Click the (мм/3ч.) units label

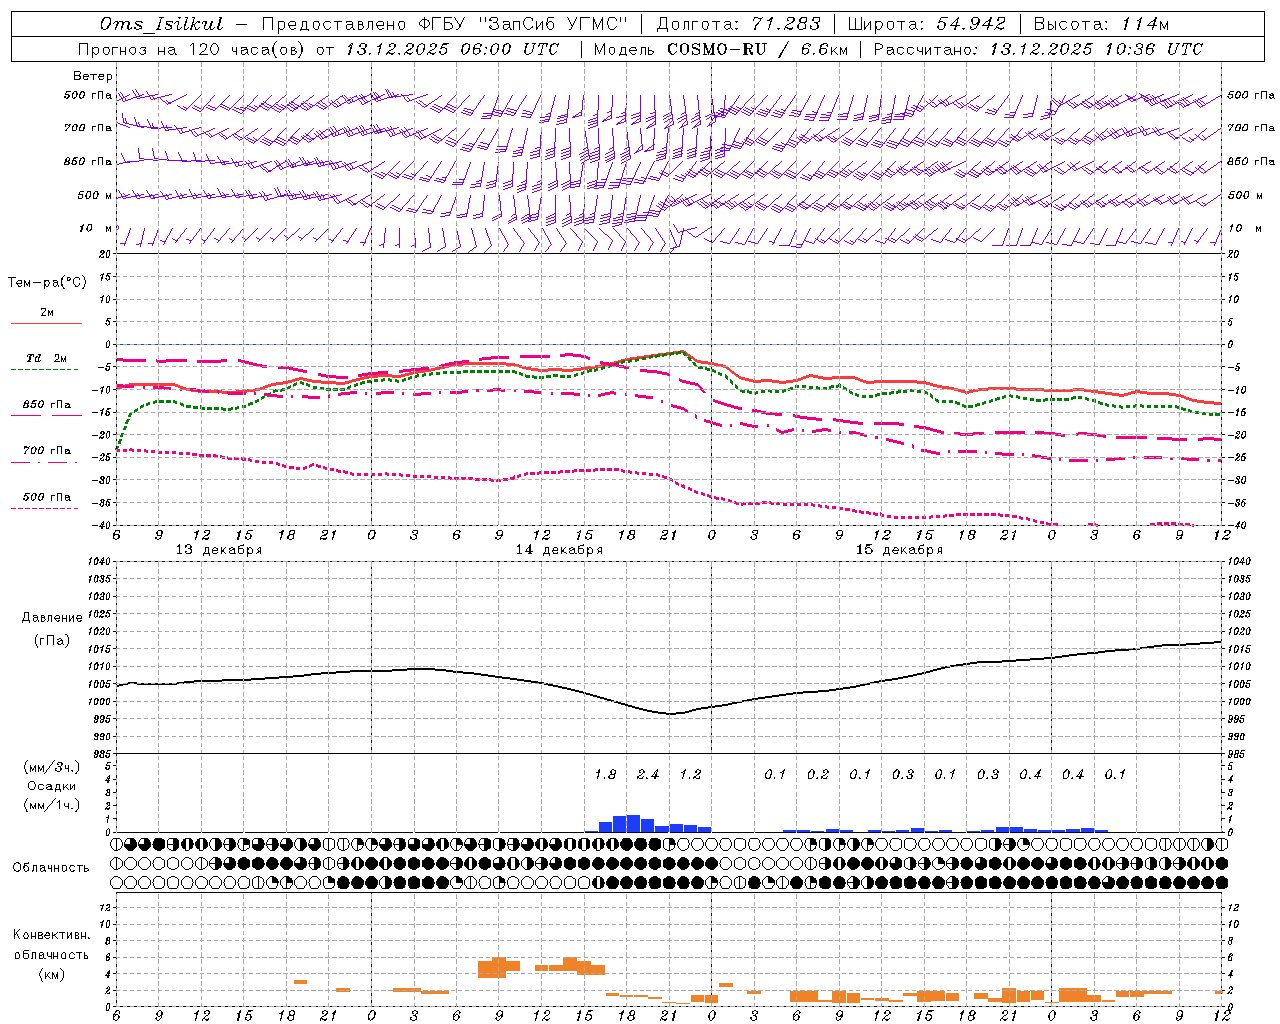pyautogui.click(x=52, y=768)
